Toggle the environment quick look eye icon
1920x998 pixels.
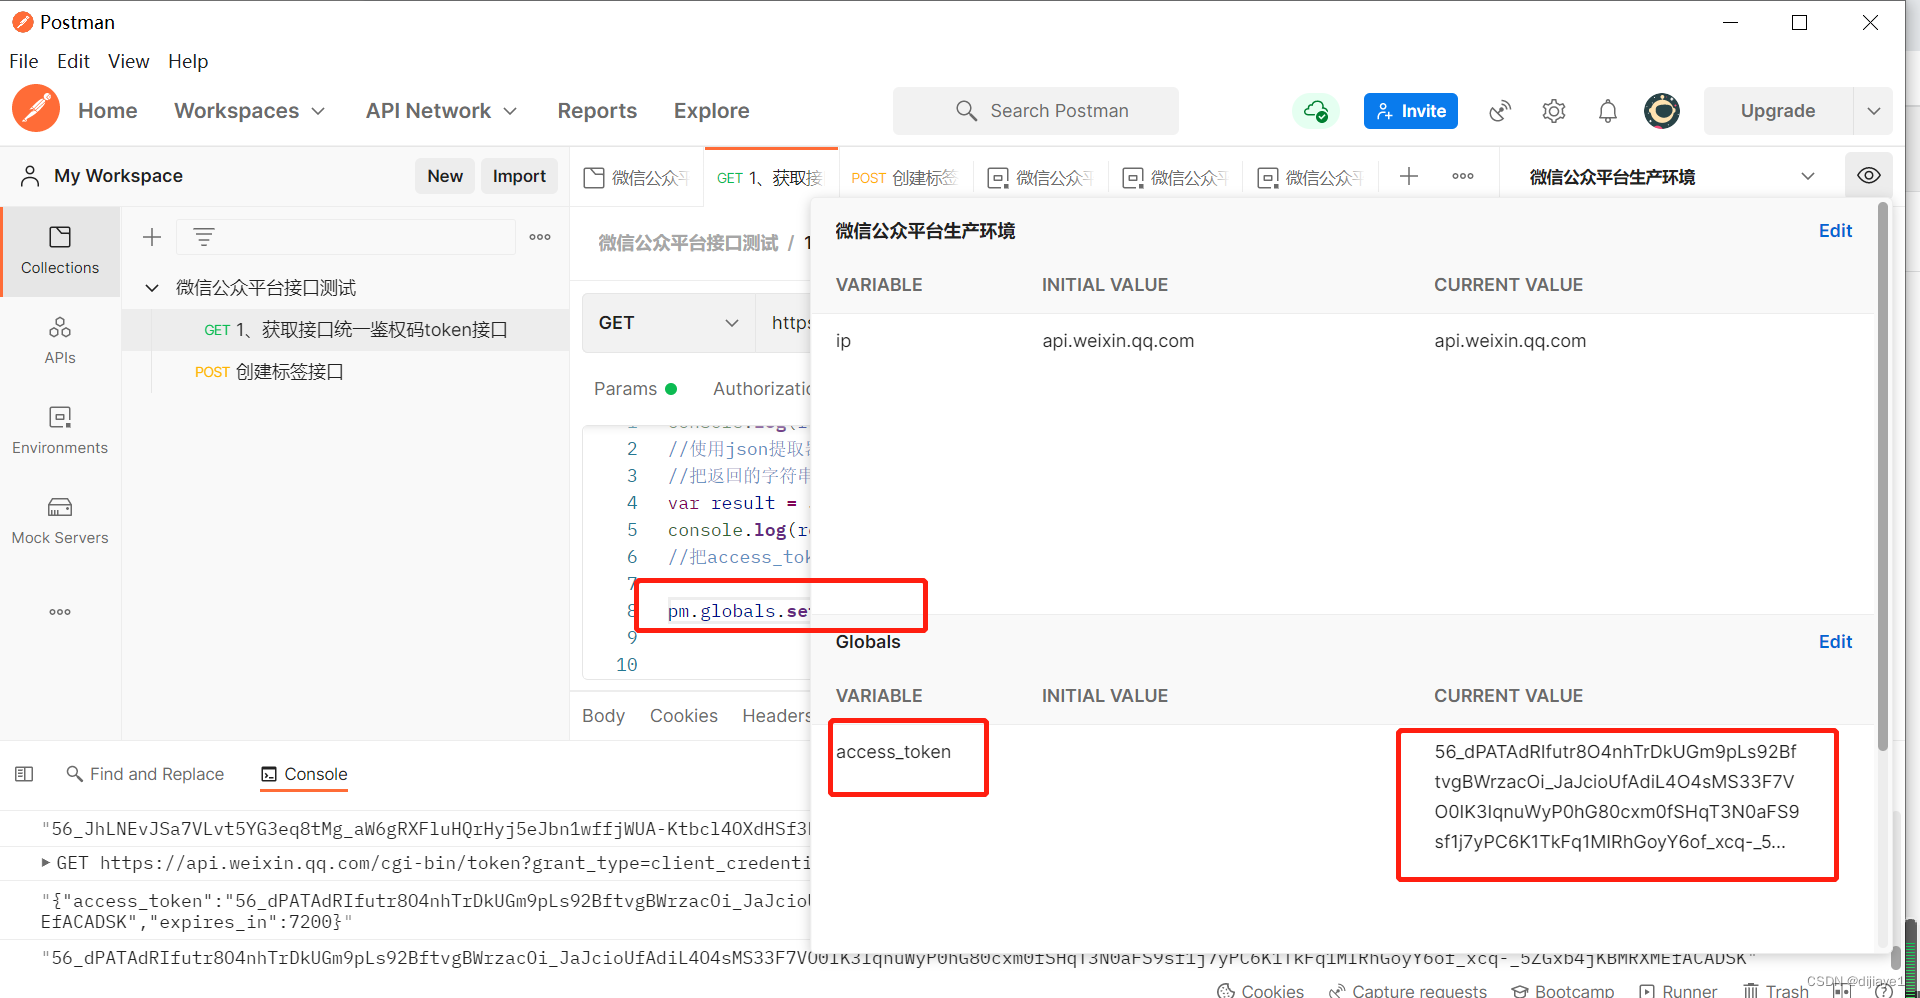[1868, 175]
